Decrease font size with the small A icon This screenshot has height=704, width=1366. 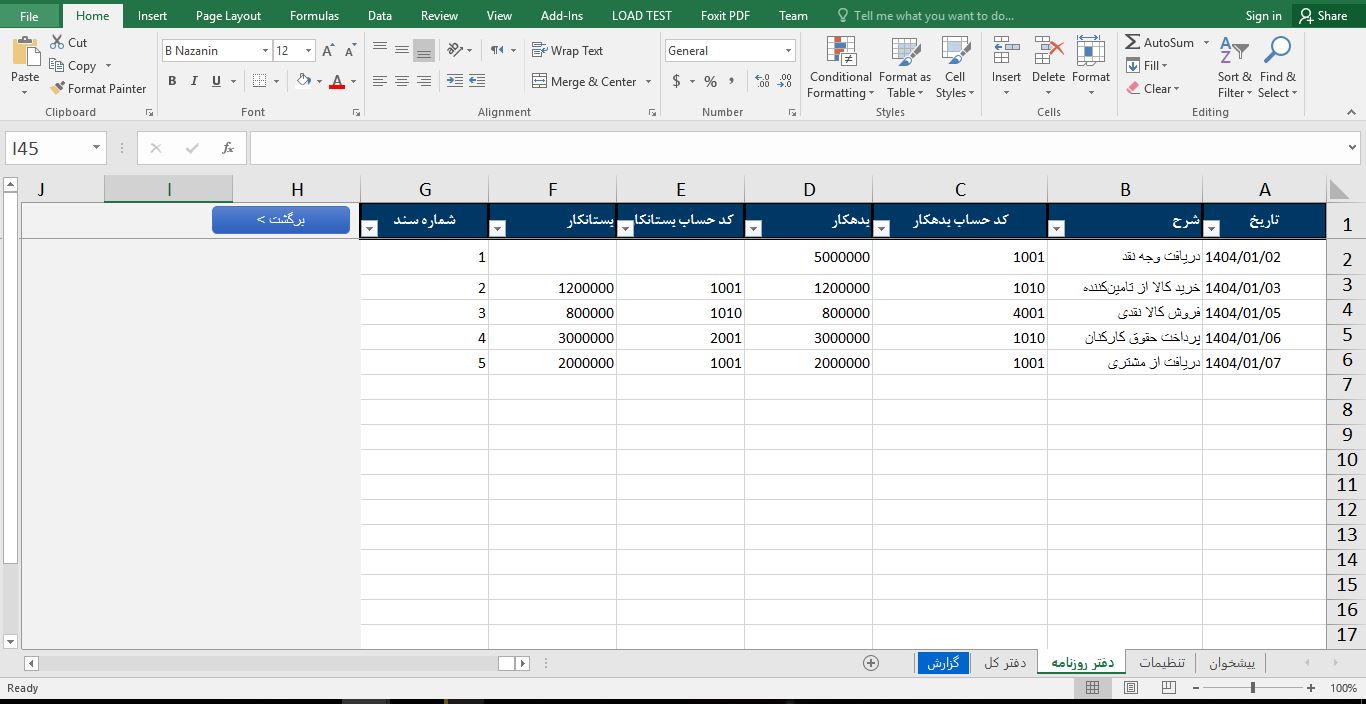tap(349, 50)
